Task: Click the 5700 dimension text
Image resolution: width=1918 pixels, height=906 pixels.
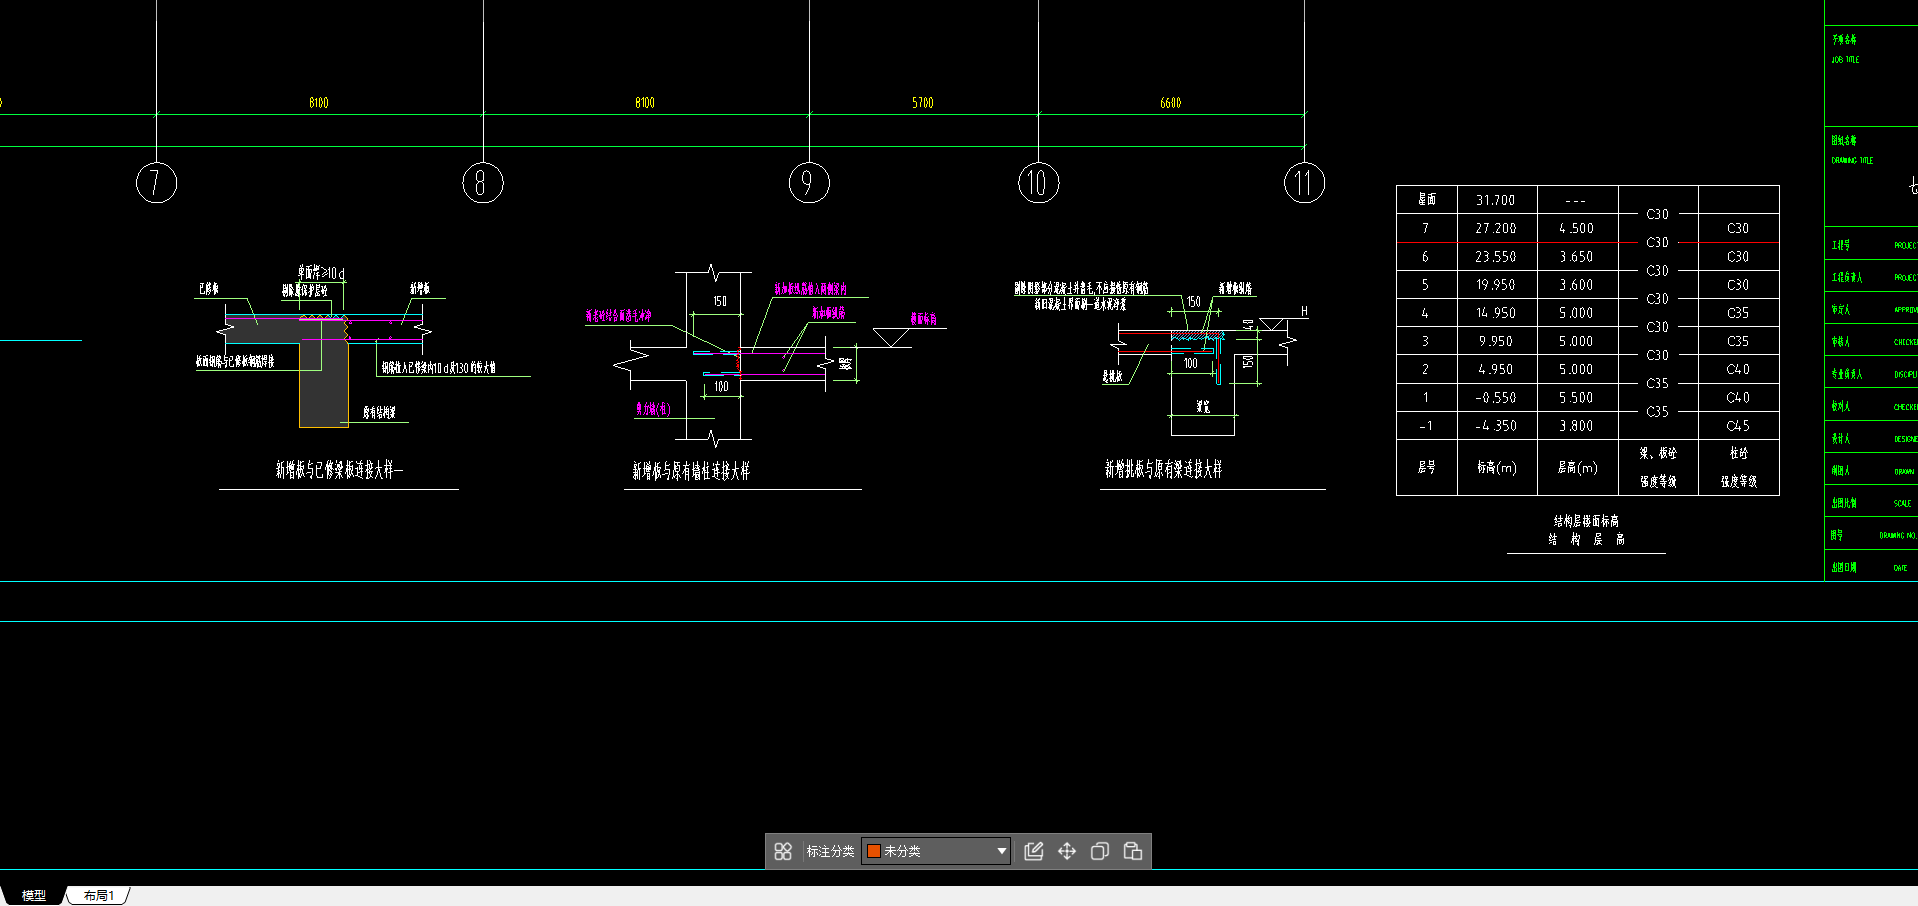Action: click(922, 103)
